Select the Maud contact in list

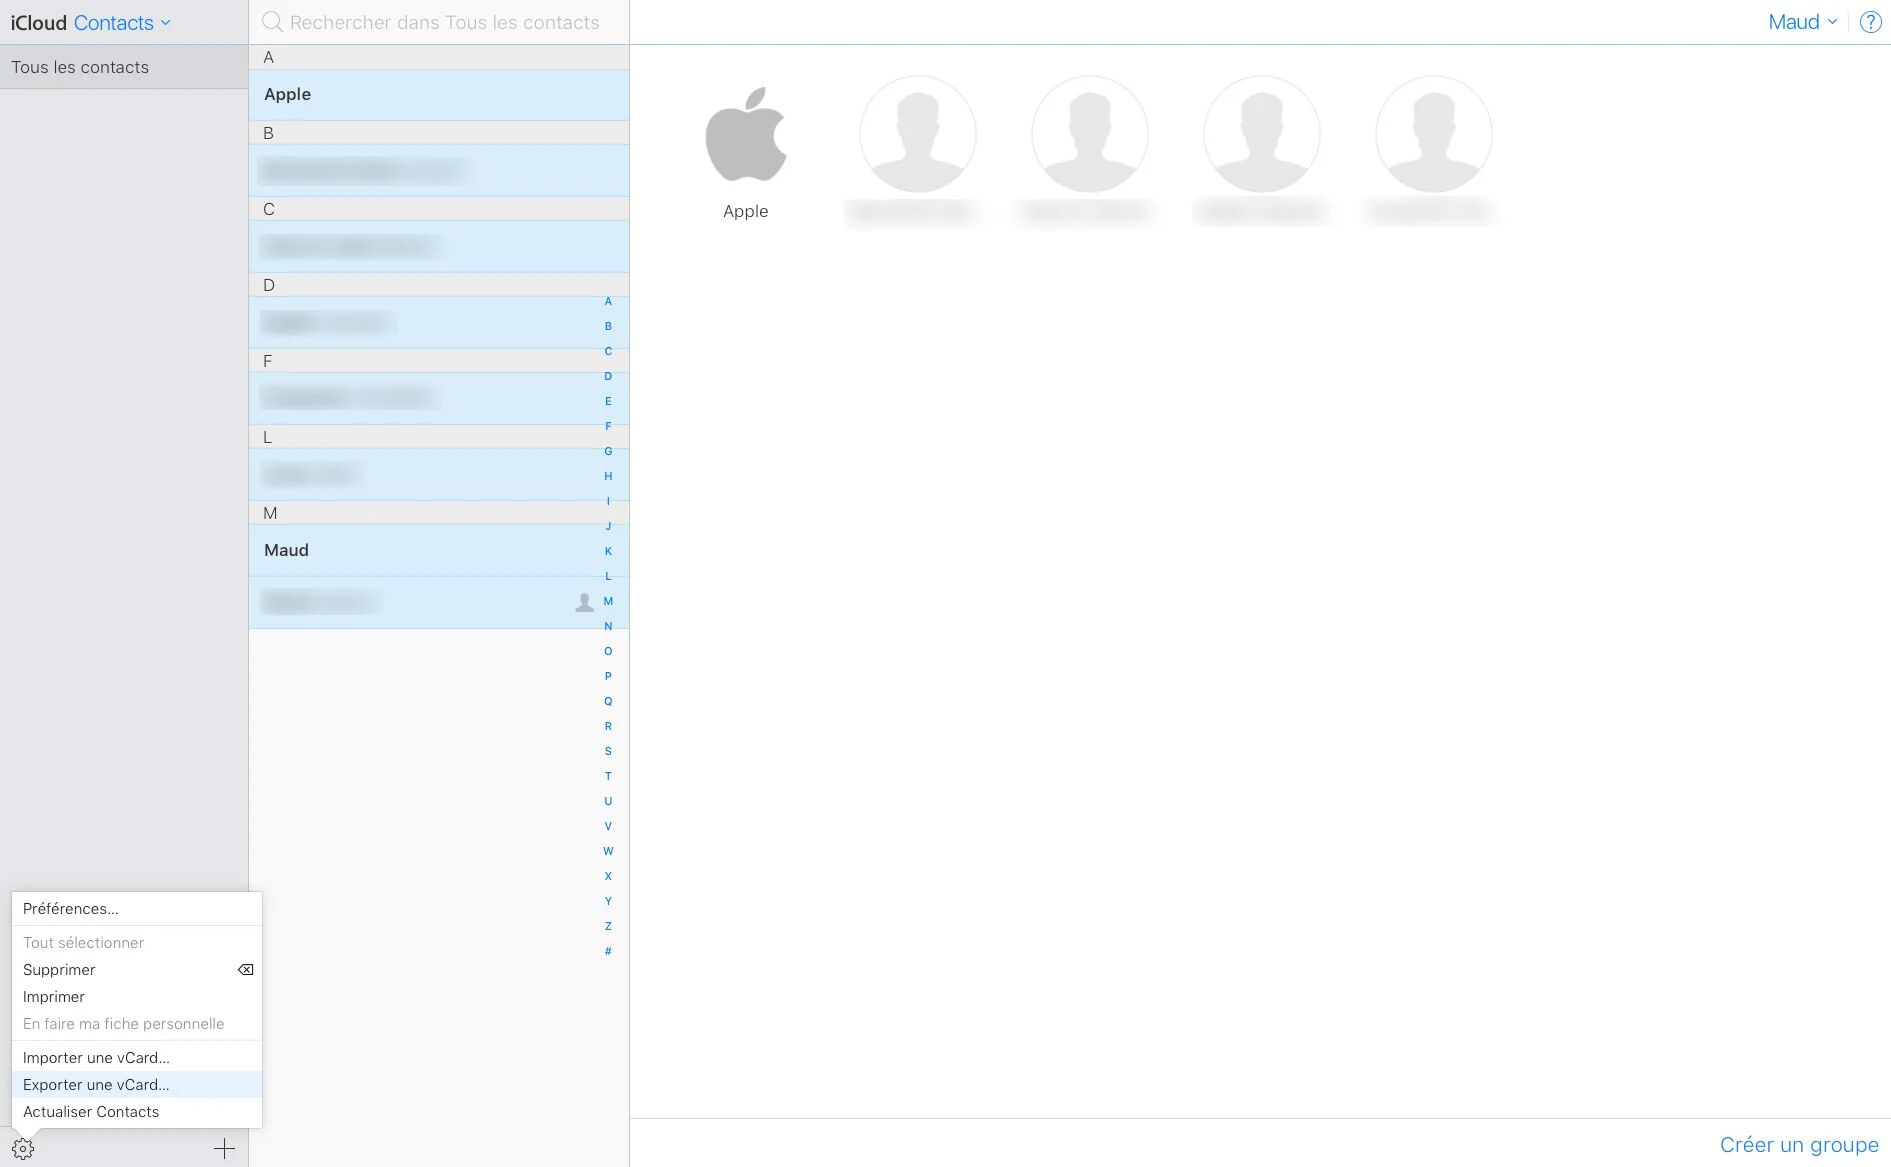[439, 551]
